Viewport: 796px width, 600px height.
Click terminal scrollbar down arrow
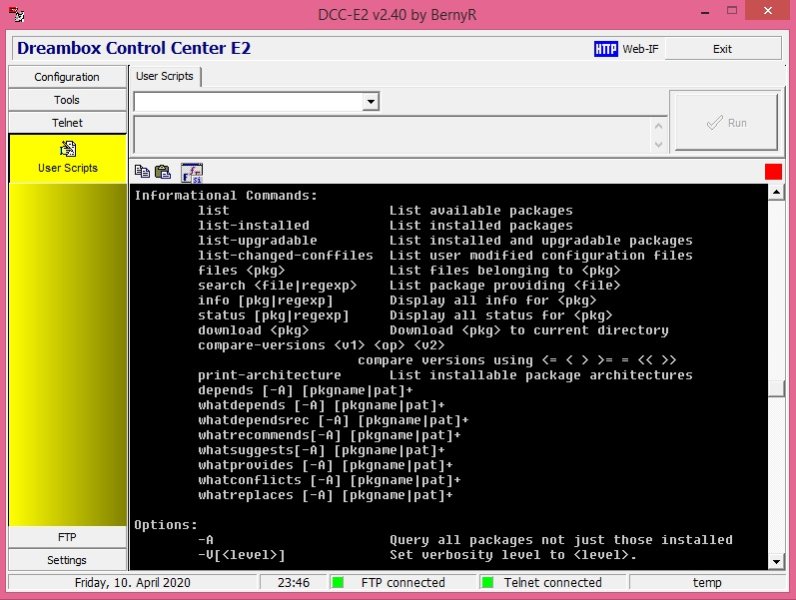pos(776,562)
